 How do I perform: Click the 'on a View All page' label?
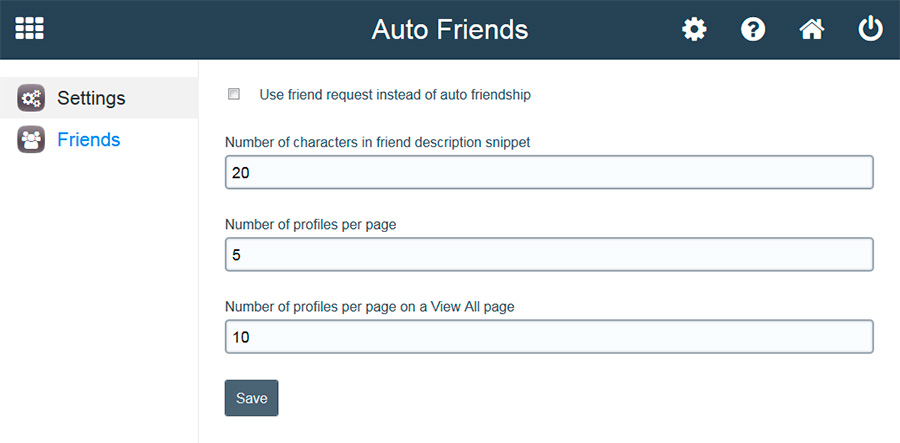369,306
